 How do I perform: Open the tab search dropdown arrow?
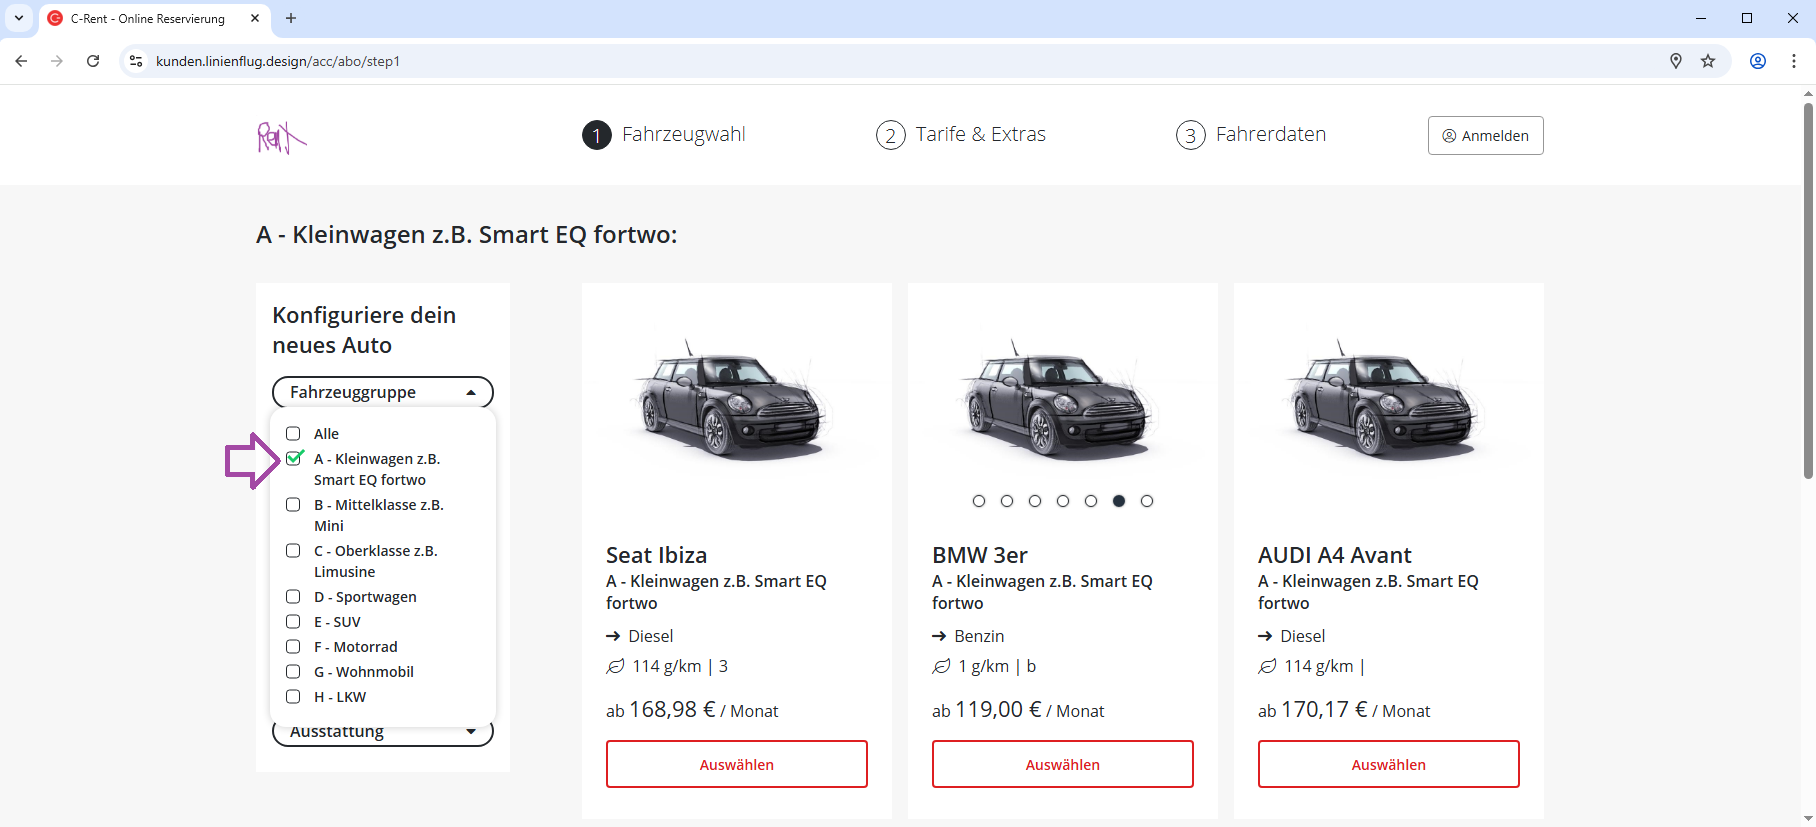[x=19, y=18]
